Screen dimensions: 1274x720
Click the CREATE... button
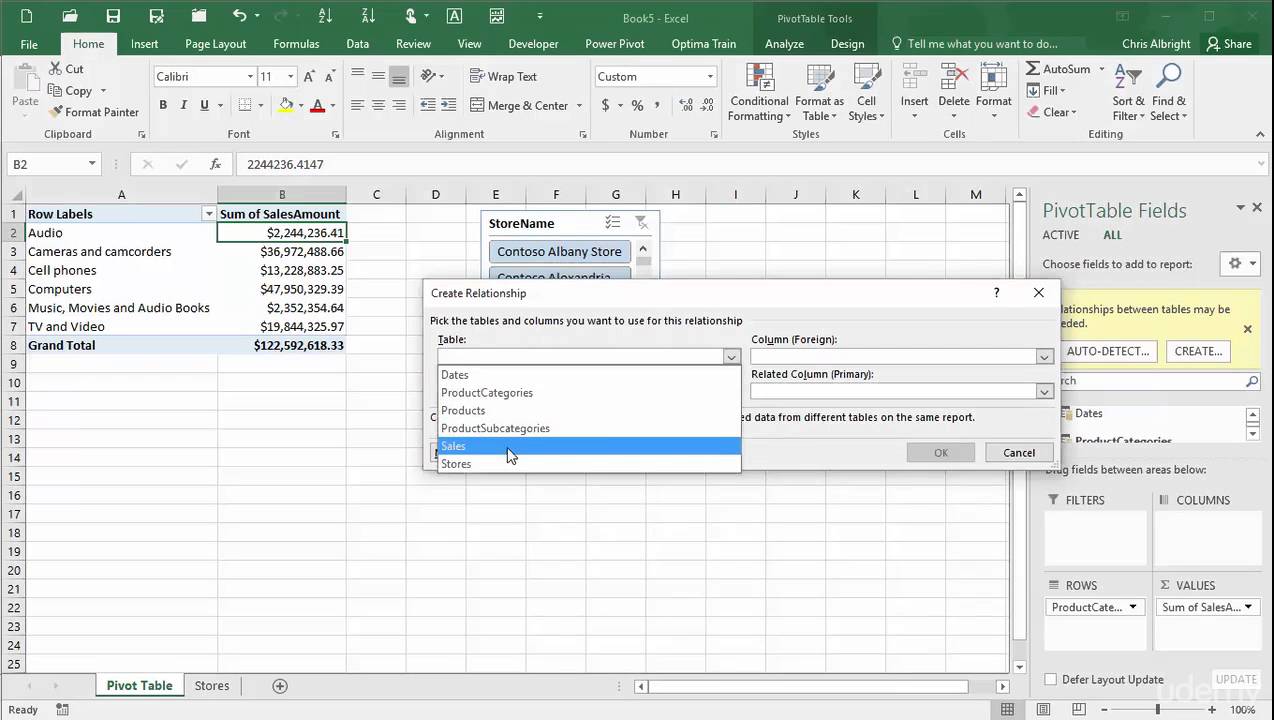pyautogui.click(x=1198, y=351)
